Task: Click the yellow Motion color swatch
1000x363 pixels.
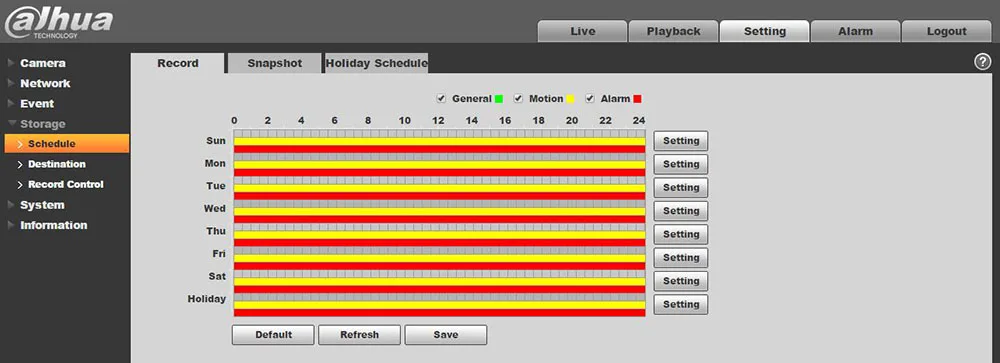Action: [570, 99]
